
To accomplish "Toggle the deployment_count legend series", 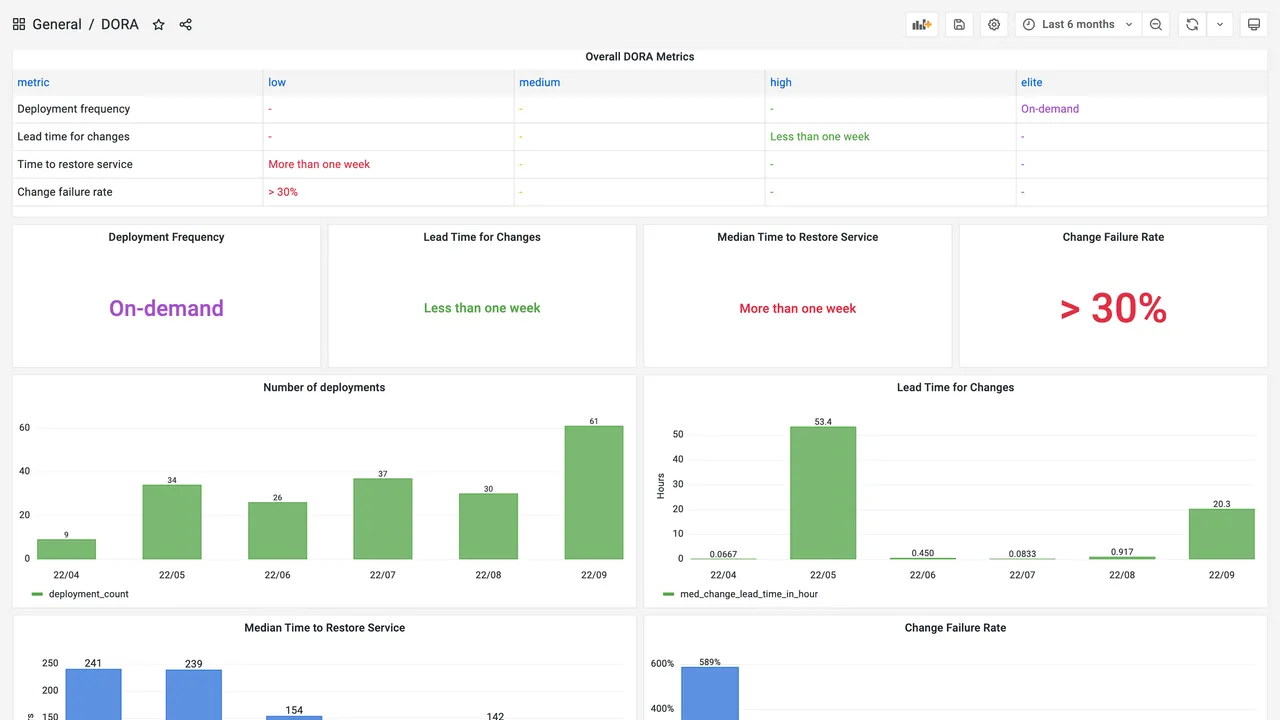I will (89, 594).
